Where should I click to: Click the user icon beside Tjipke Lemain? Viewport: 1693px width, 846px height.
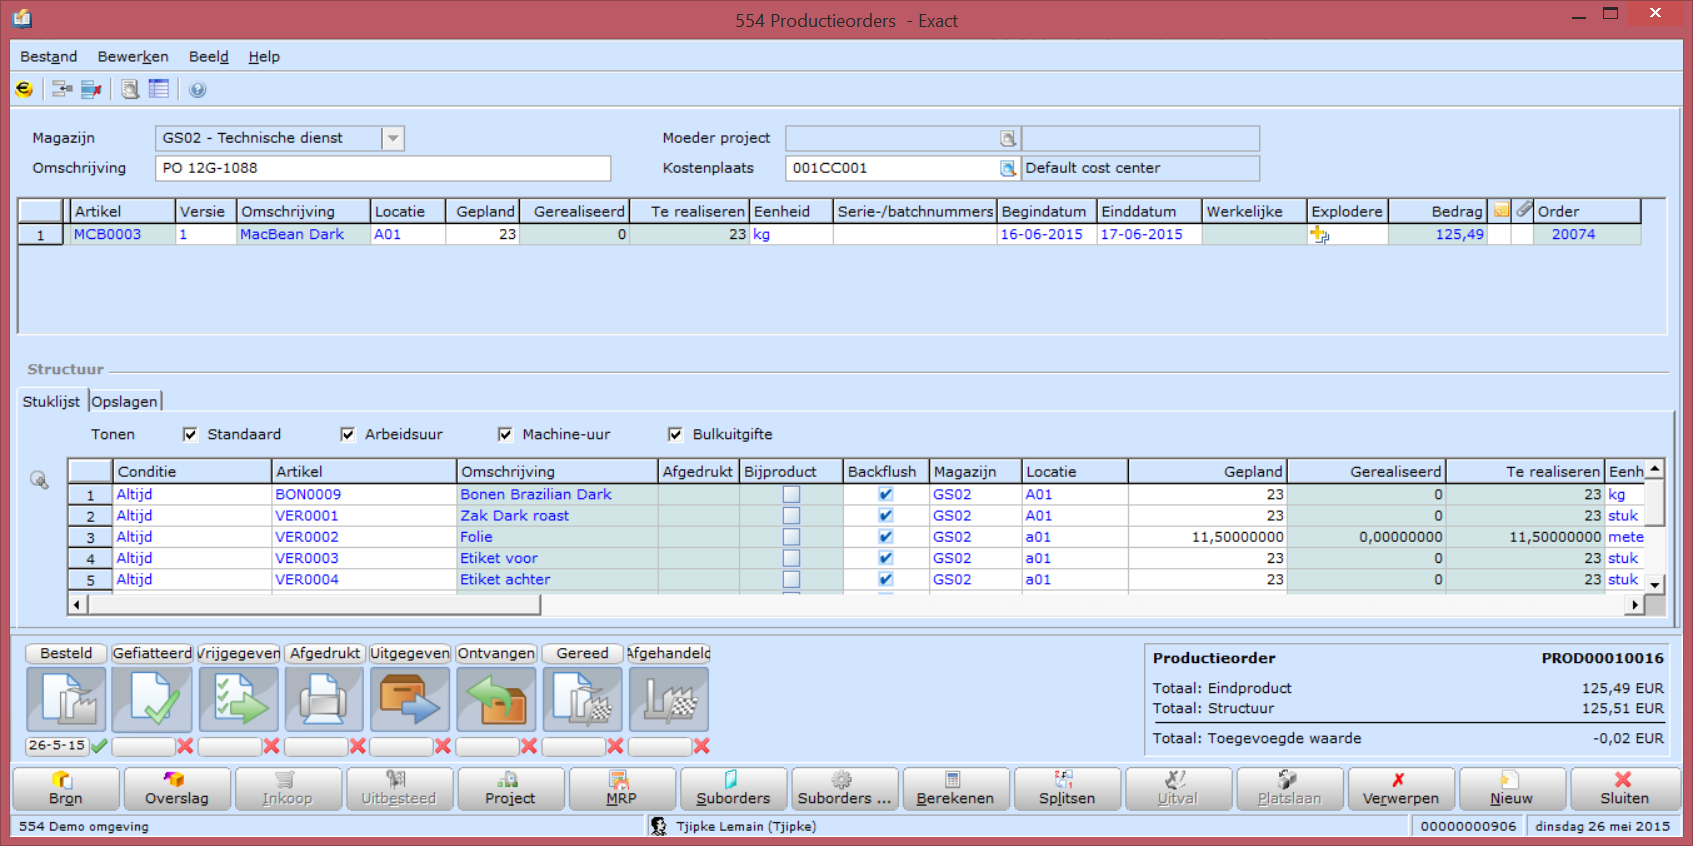pos(659,826)
